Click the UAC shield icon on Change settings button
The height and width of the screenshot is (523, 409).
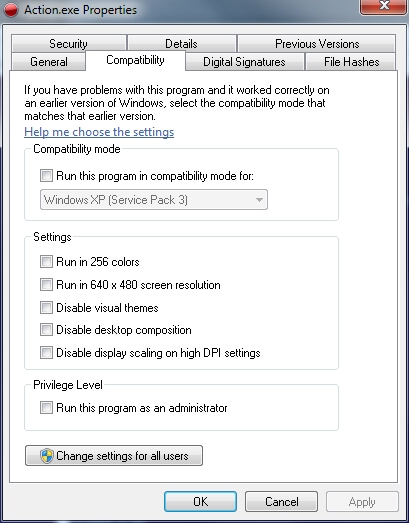(x=47, y=456)
